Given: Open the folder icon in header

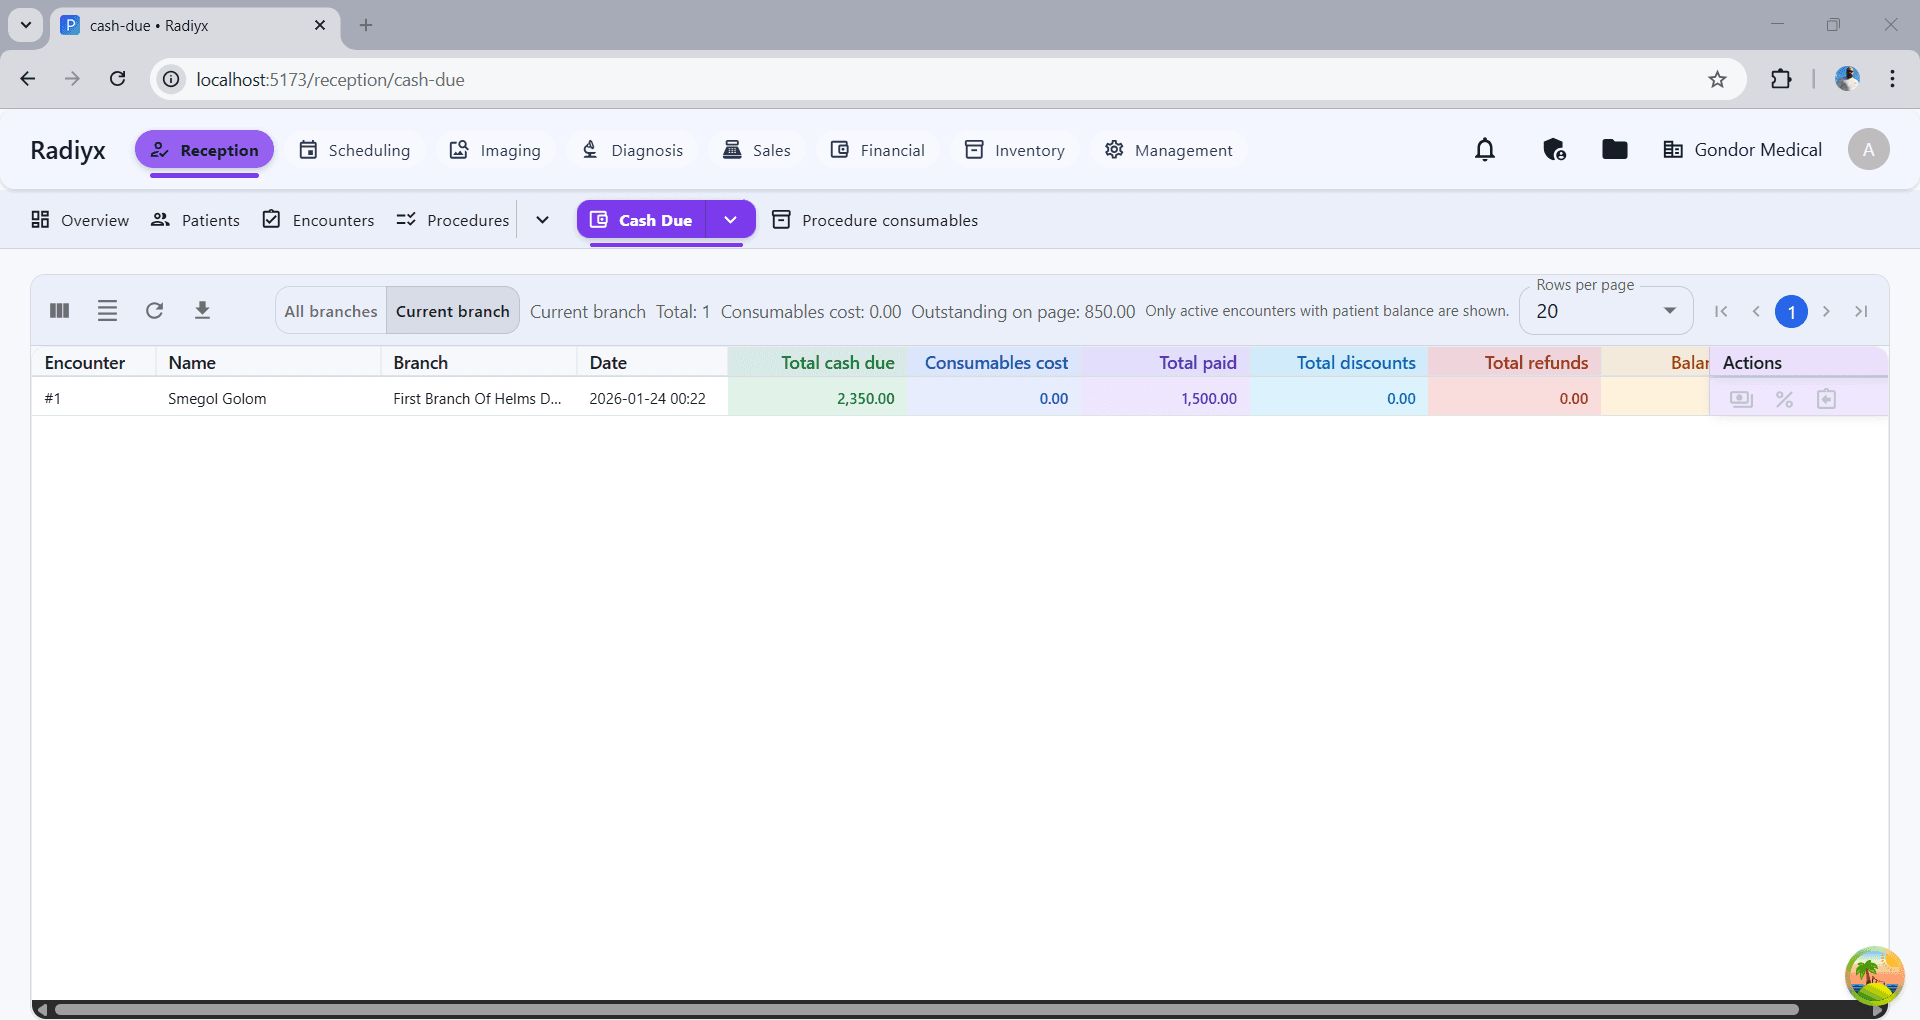Looking at the screenshot, I should pos(1614,150).
